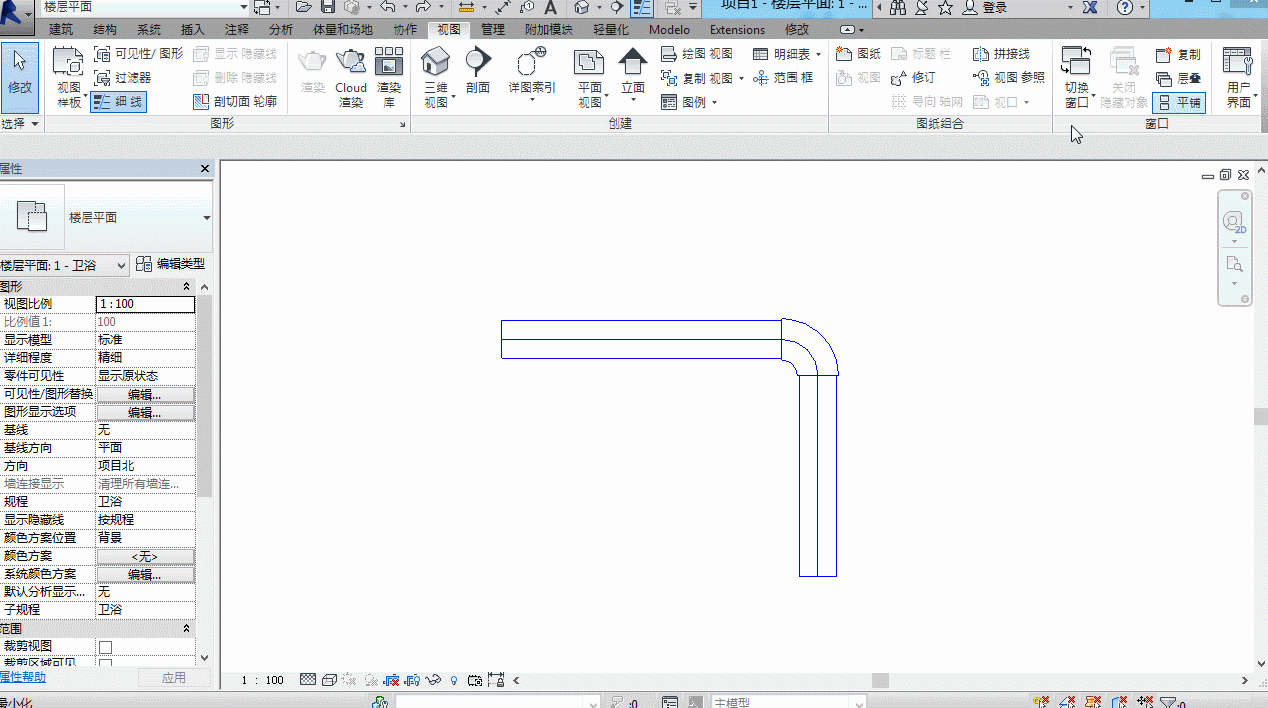1268x708 pixels.
Task: Open Cloud 渲染 rendering tool
Action: pyautogui.click(x=351, y=77)
